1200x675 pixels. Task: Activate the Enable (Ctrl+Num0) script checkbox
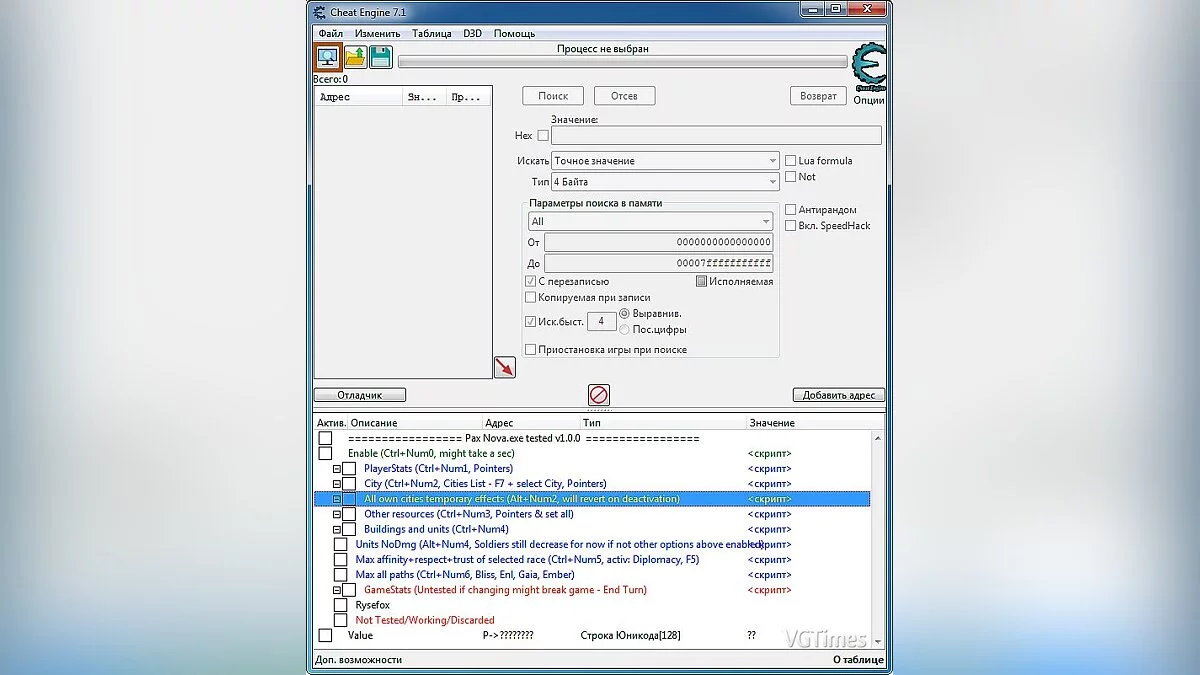click(x=325, y=454)
